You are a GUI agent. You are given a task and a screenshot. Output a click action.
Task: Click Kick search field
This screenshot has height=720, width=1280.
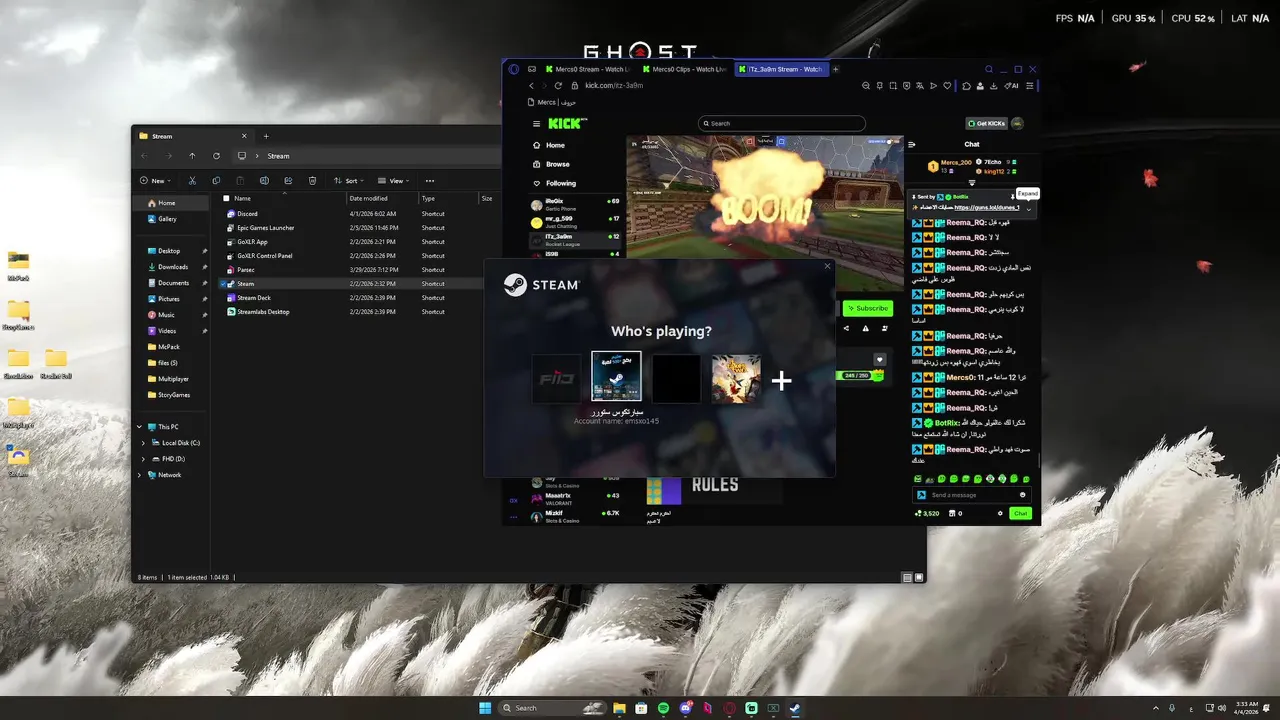pos(782,124)
